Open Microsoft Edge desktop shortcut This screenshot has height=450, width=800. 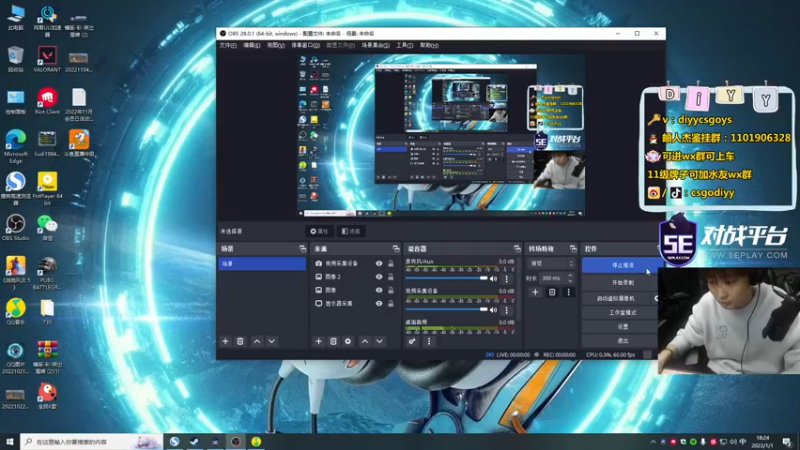pyautogui.click(x=15, y=146)
